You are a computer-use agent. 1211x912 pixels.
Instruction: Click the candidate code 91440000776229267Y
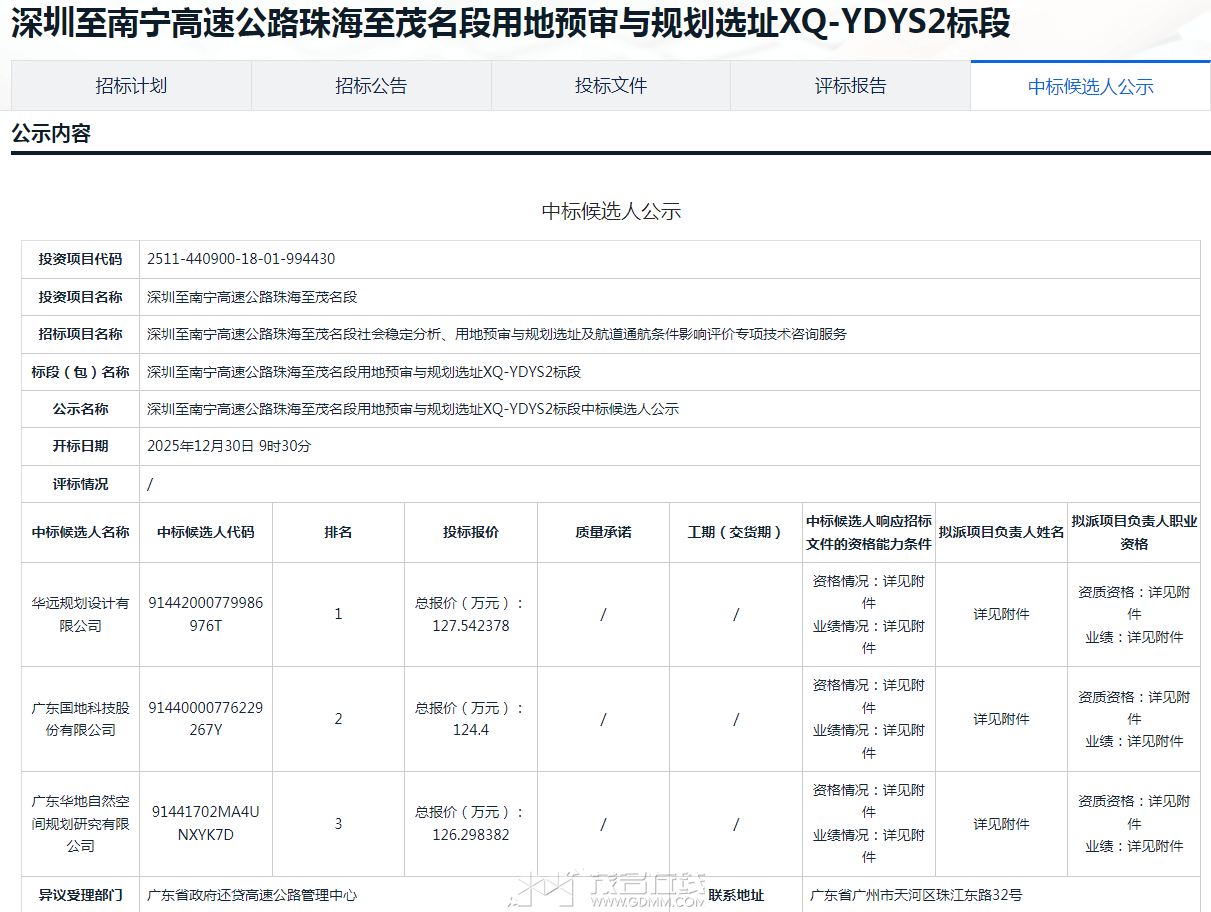pyautogui.click(x=206, y=719)
